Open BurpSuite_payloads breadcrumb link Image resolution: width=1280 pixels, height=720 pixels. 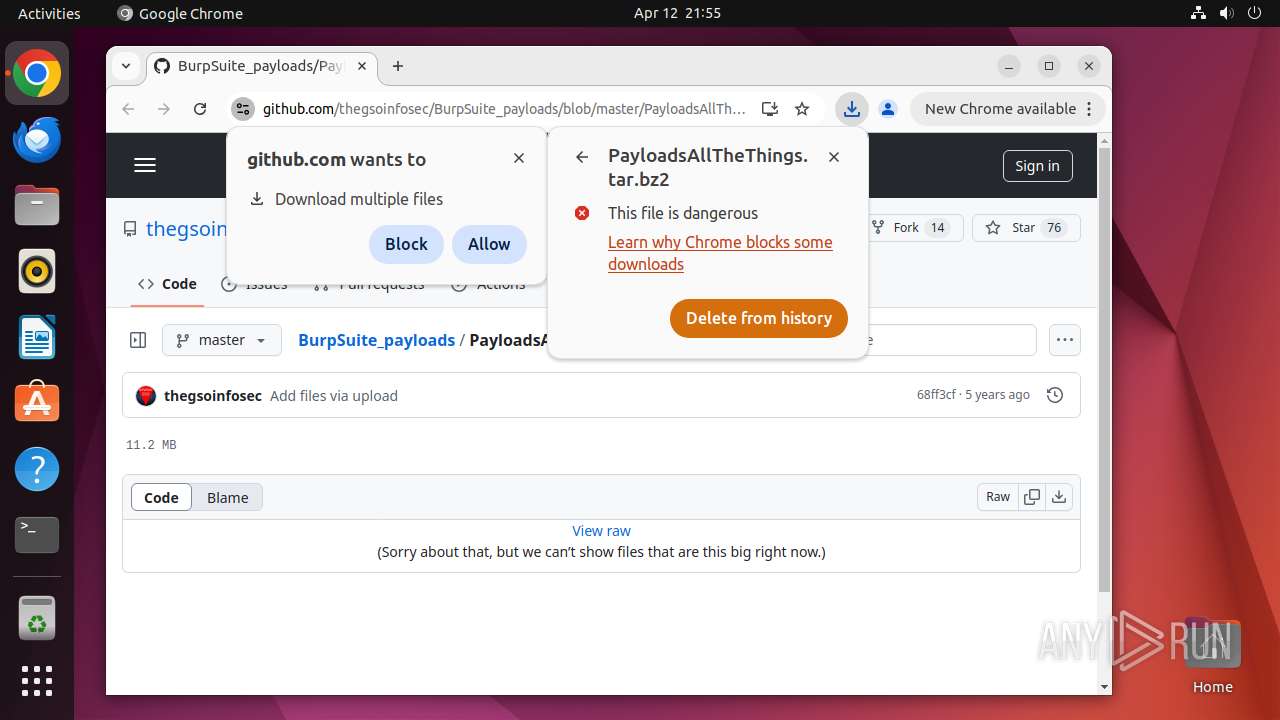click(376, 340)
